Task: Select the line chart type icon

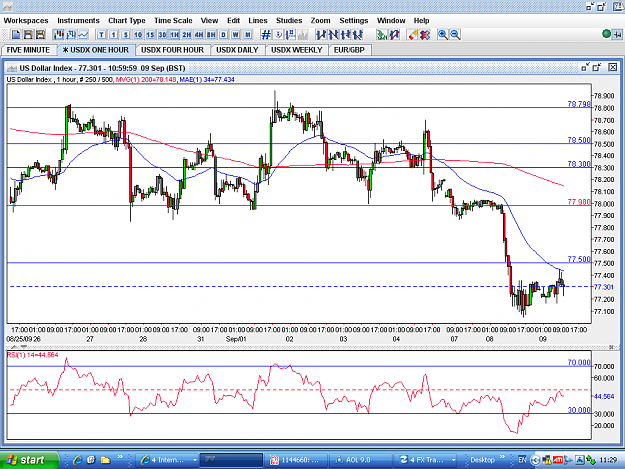Action: tap(83, 35)
